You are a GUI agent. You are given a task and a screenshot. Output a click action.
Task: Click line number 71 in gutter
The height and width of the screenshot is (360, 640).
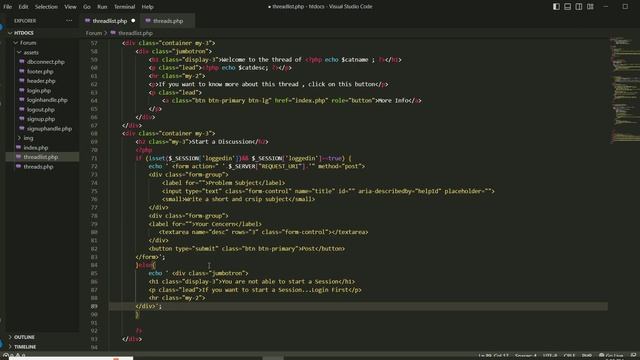coord(94,158)
